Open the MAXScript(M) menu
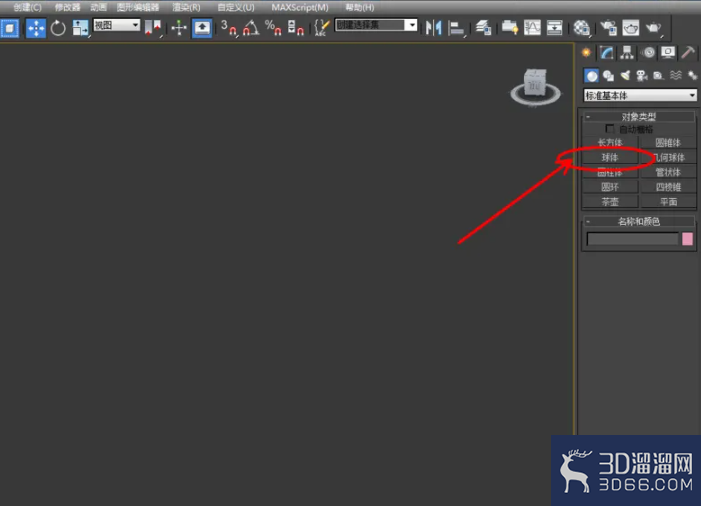Screen dimensions: 701x506 pos(300,7)
